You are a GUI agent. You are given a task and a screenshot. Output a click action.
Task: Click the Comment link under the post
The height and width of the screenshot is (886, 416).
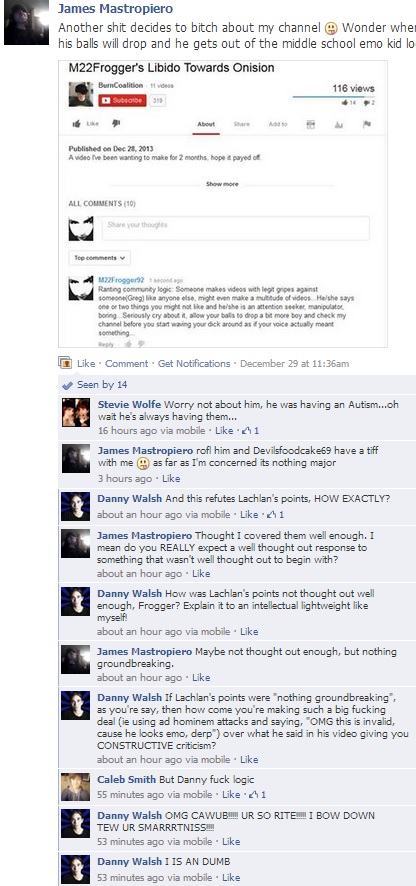[x=127, y=363]
